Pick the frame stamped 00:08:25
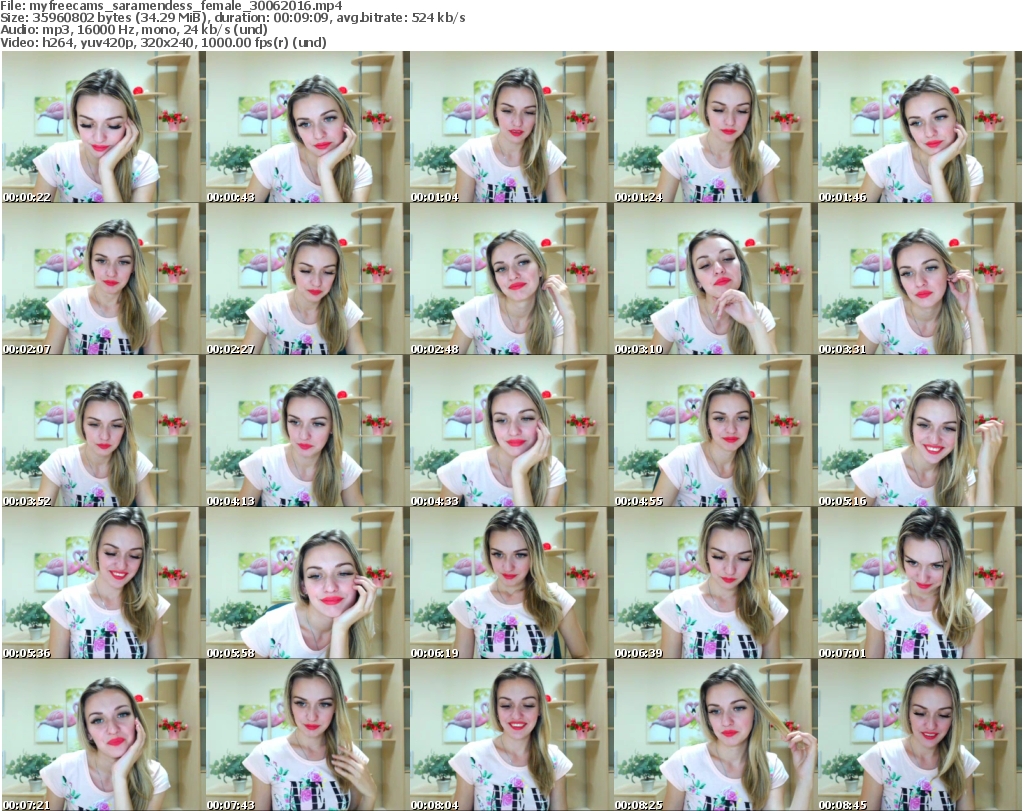 (715, 735)
